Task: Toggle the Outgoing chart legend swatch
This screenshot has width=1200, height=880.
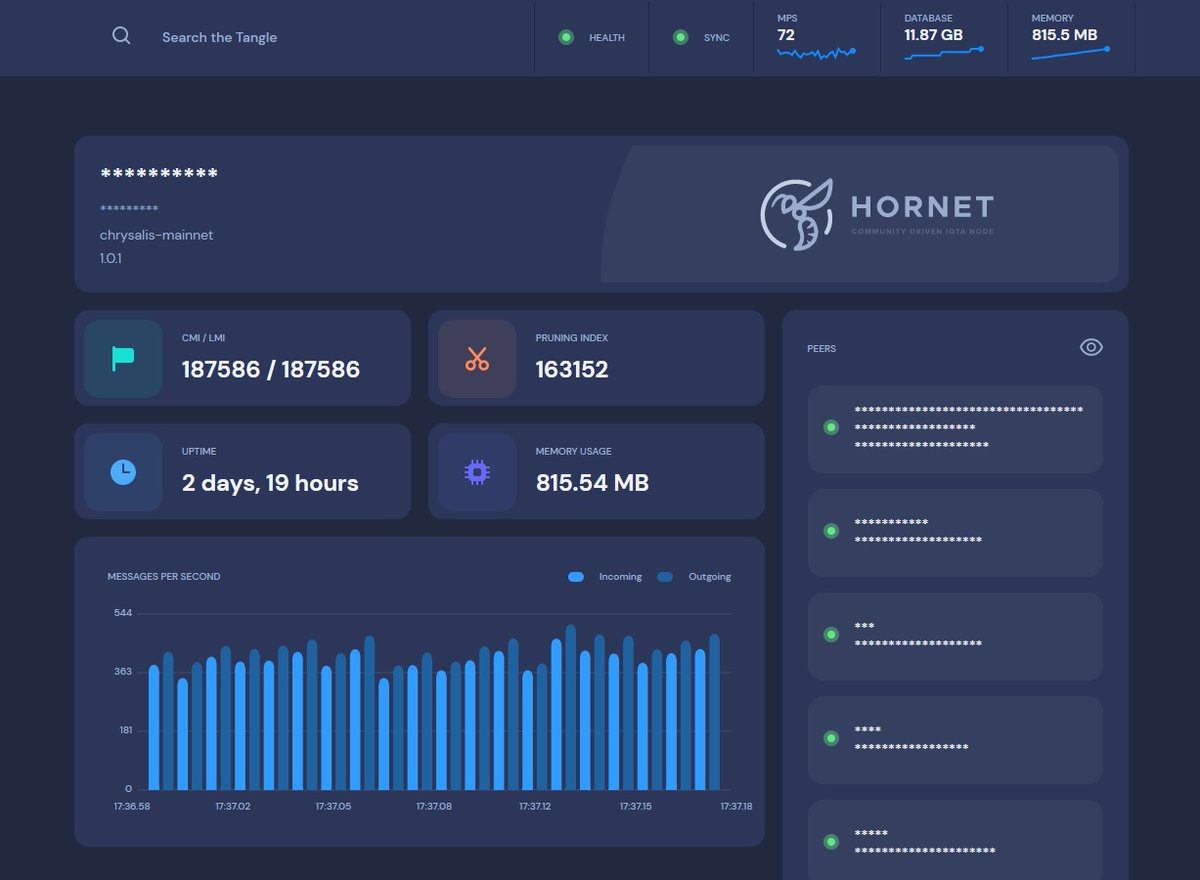Action: coord(665,577)
